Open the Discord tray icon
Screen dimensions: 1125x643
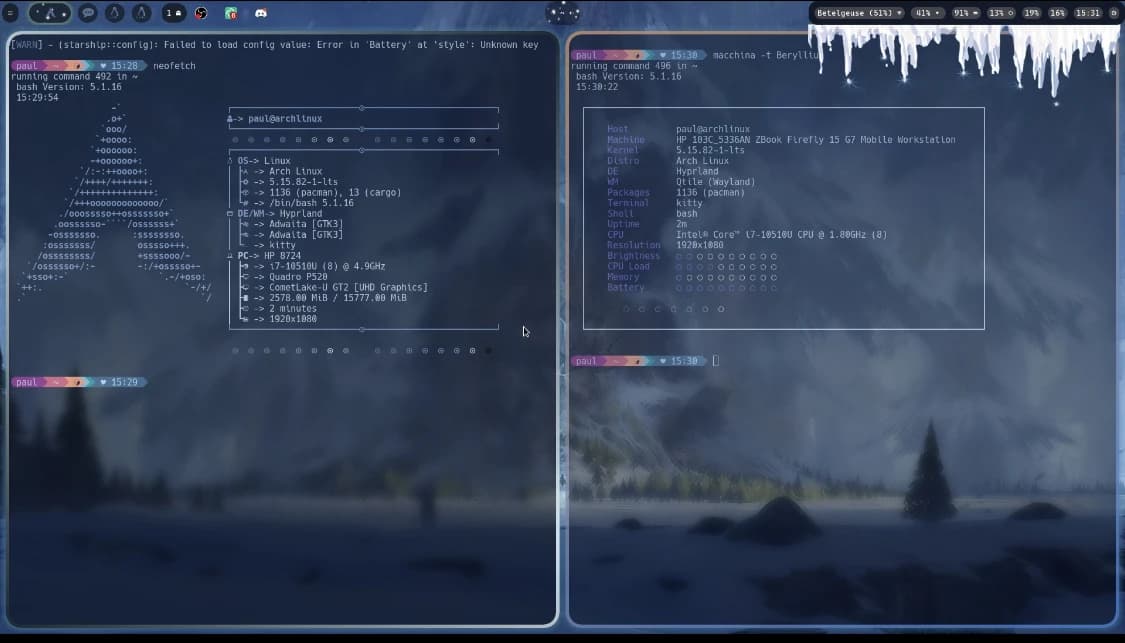(261, 13)
